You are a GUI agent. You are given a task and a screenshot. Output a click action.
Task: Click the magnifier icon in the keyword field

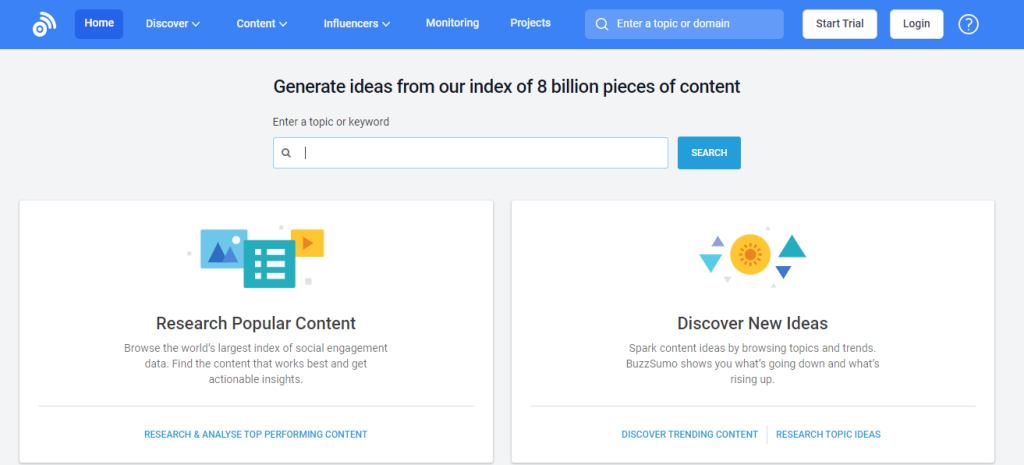point(286,153)
